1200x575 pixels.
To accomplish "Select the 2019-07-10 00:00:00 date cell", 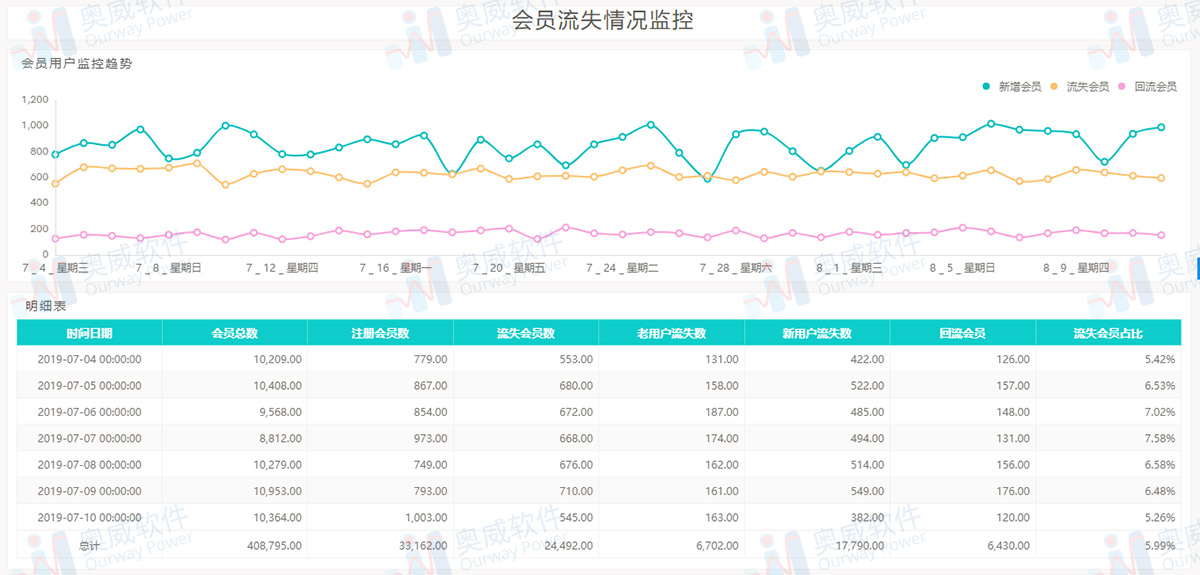I will pyautogui.click(x=89, y=517).
